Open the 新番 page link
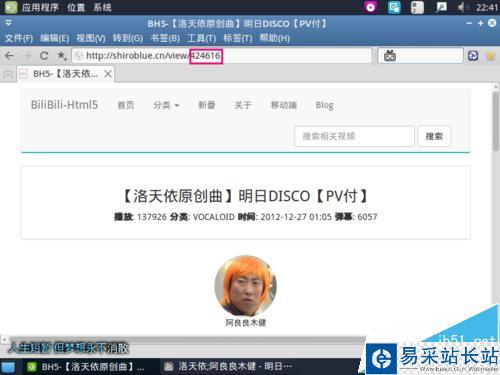This screenshot has height=375, width=500. pos(207,105)
